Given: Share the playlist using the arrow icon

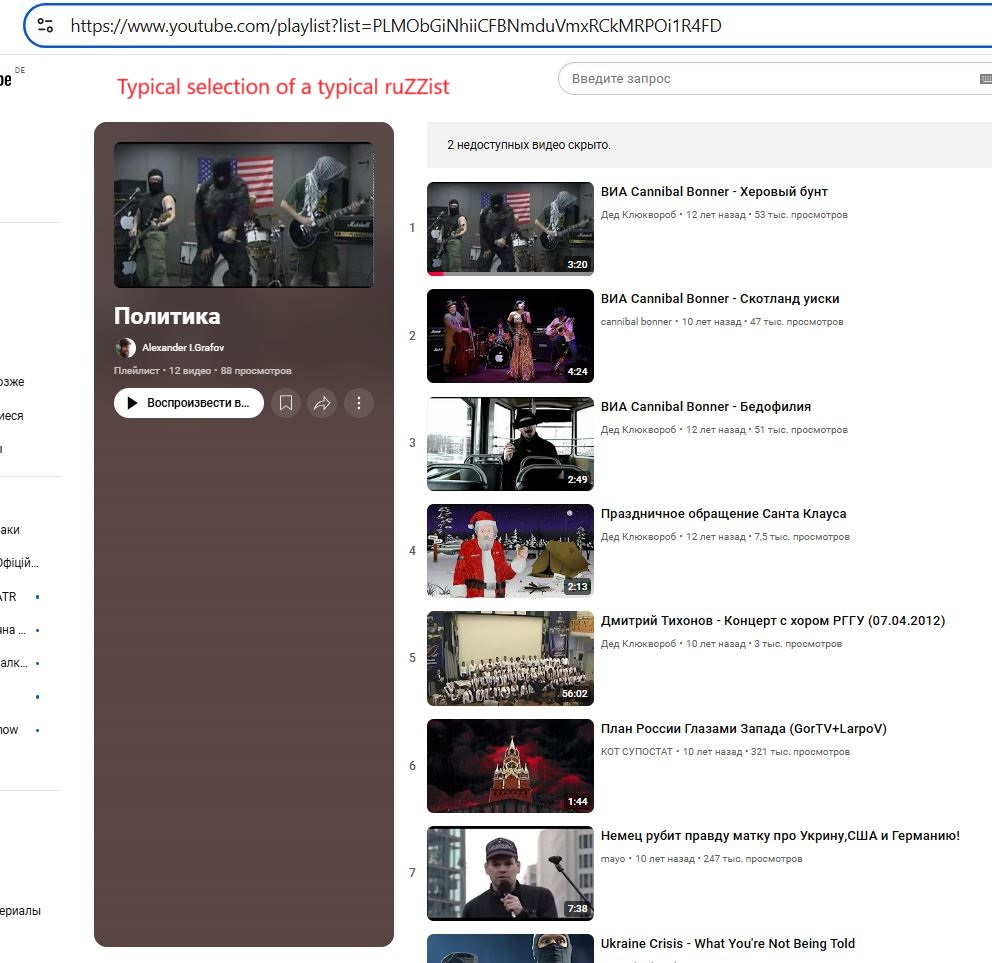Looking at the screenshot, I should [x=322, y=403].
